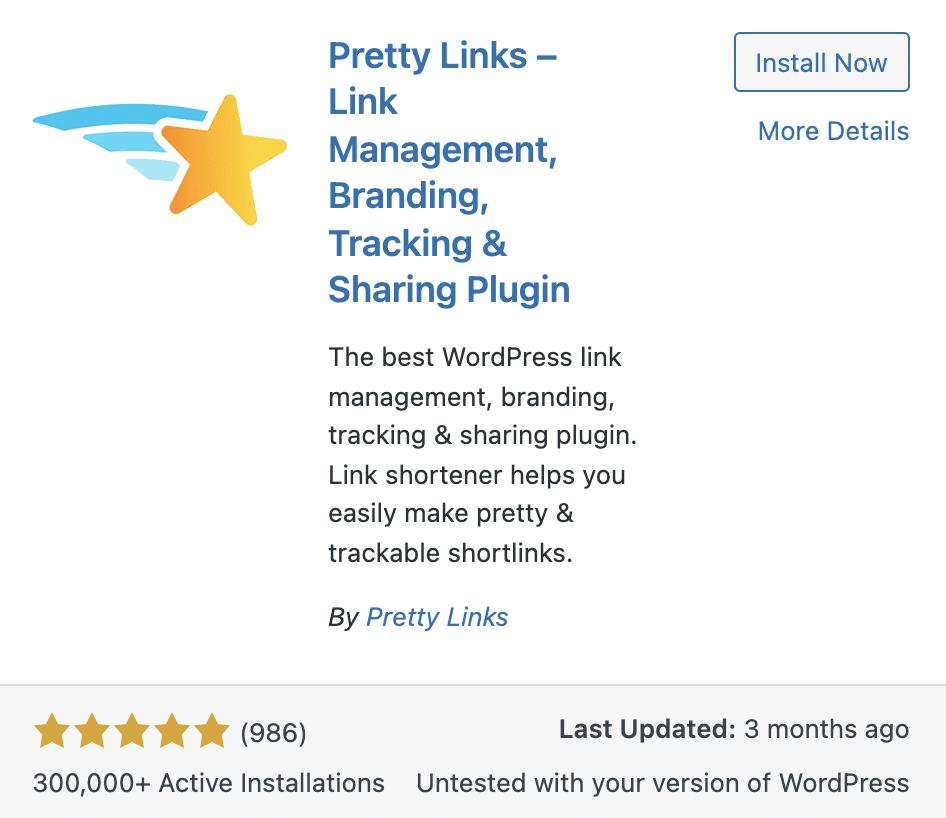Open the Pretty Links author profile
This screenshot has height=818, width=946.
[x=437, y=617]
